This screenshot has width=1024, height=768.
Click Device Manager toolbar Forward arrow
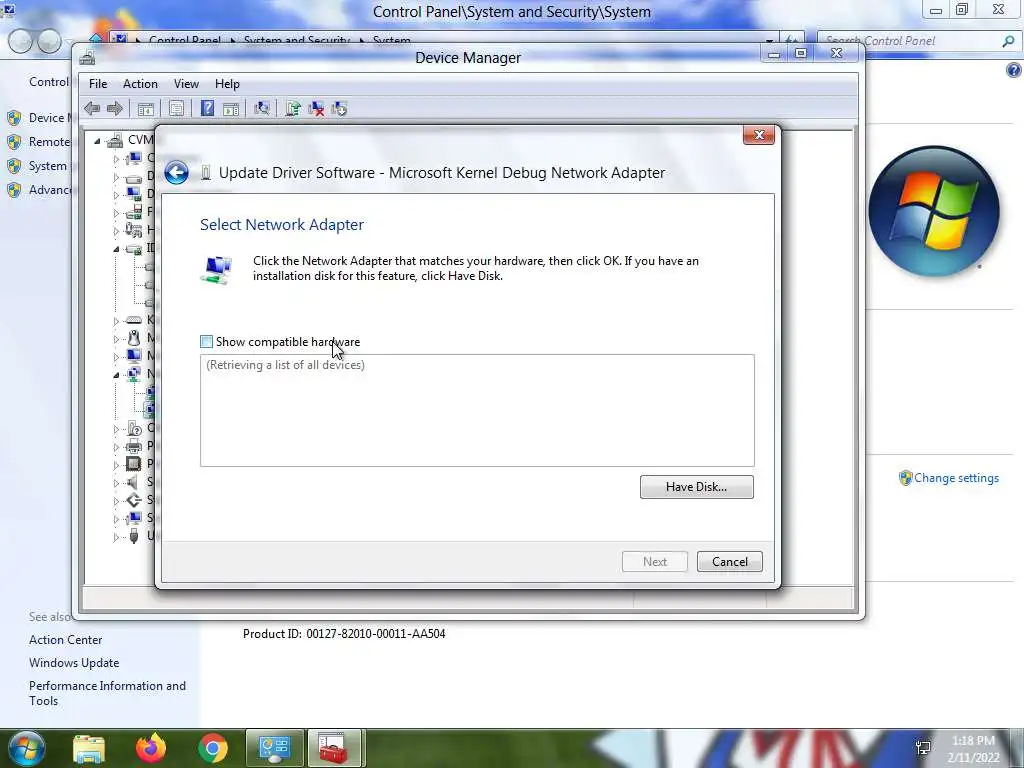(x=114, y=108)
